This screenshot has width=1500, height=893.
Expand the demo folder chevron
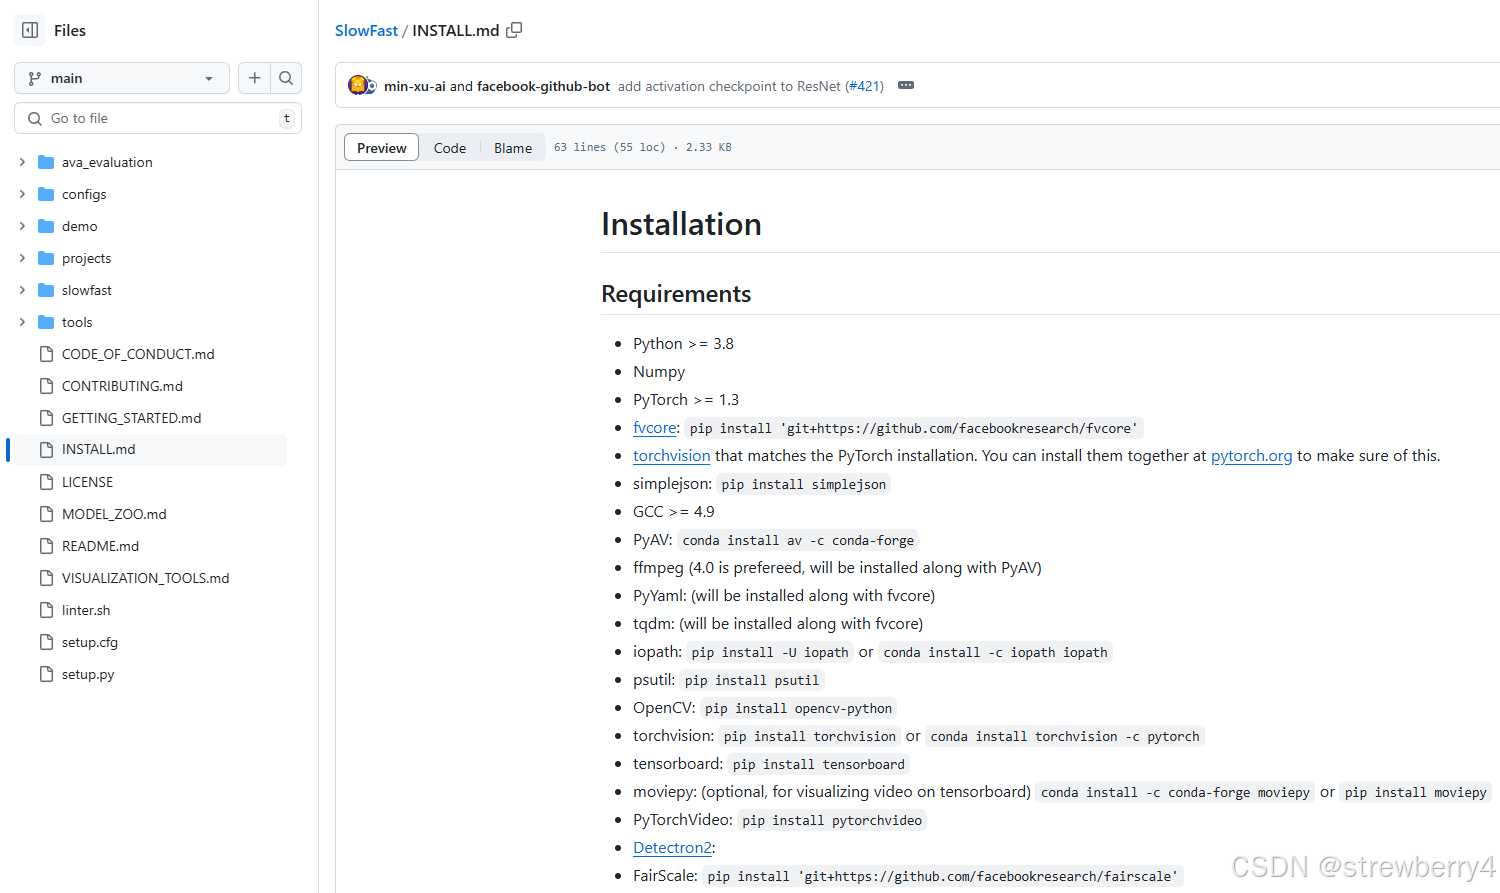coord(22,226)
